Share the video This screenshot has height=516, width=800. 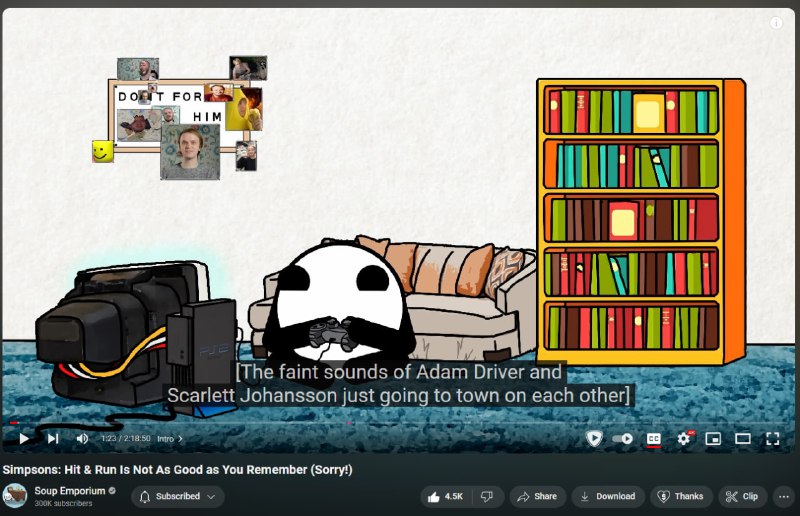537,496
